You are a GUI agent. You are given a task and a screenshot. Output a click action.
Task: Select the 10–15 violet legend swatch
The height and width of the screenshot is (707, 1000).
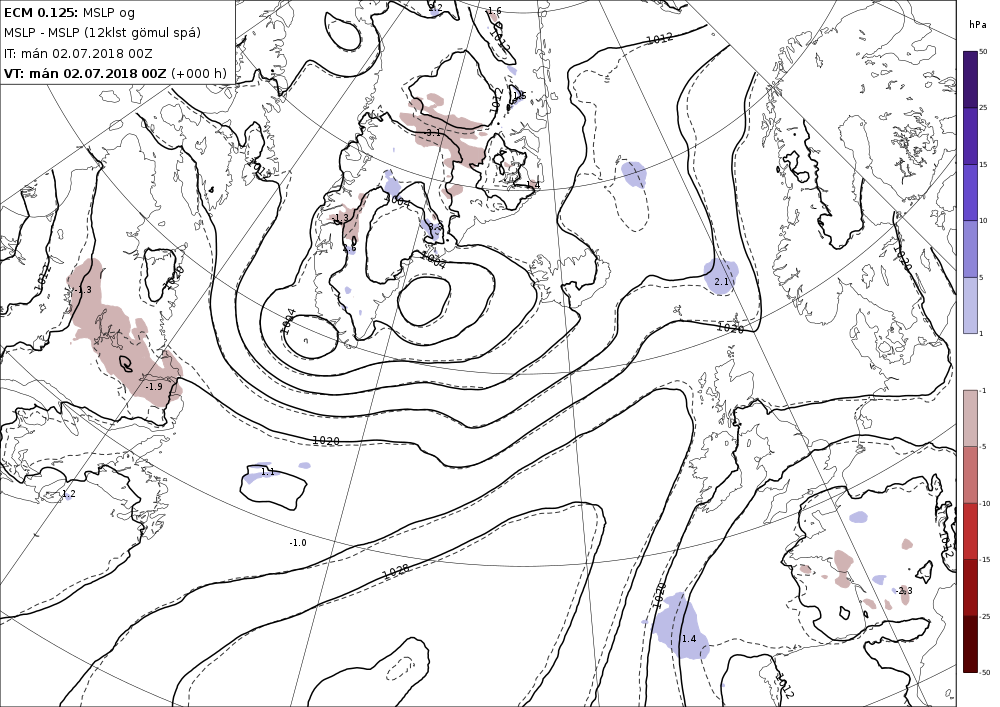point(971,193)
